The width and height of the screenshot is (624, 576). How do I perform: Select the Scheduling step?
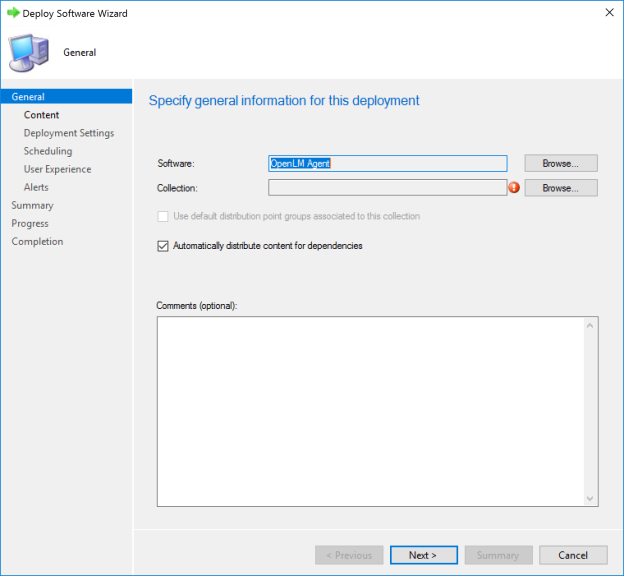tap(48, 151)
